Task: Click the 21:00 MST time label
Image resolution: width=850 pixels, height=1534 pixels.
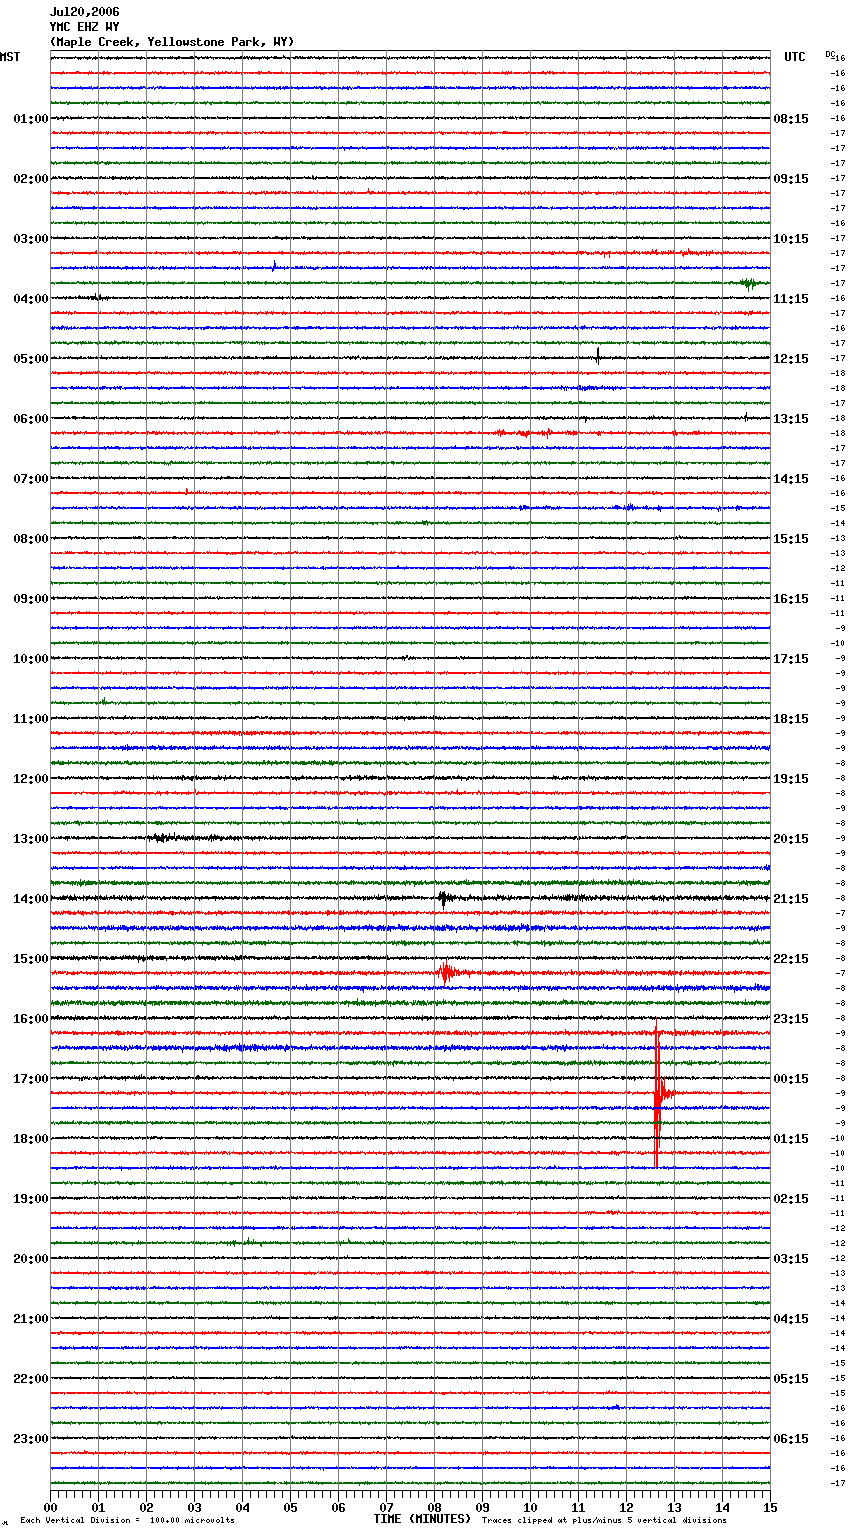Action: (x=31, y=1319)
